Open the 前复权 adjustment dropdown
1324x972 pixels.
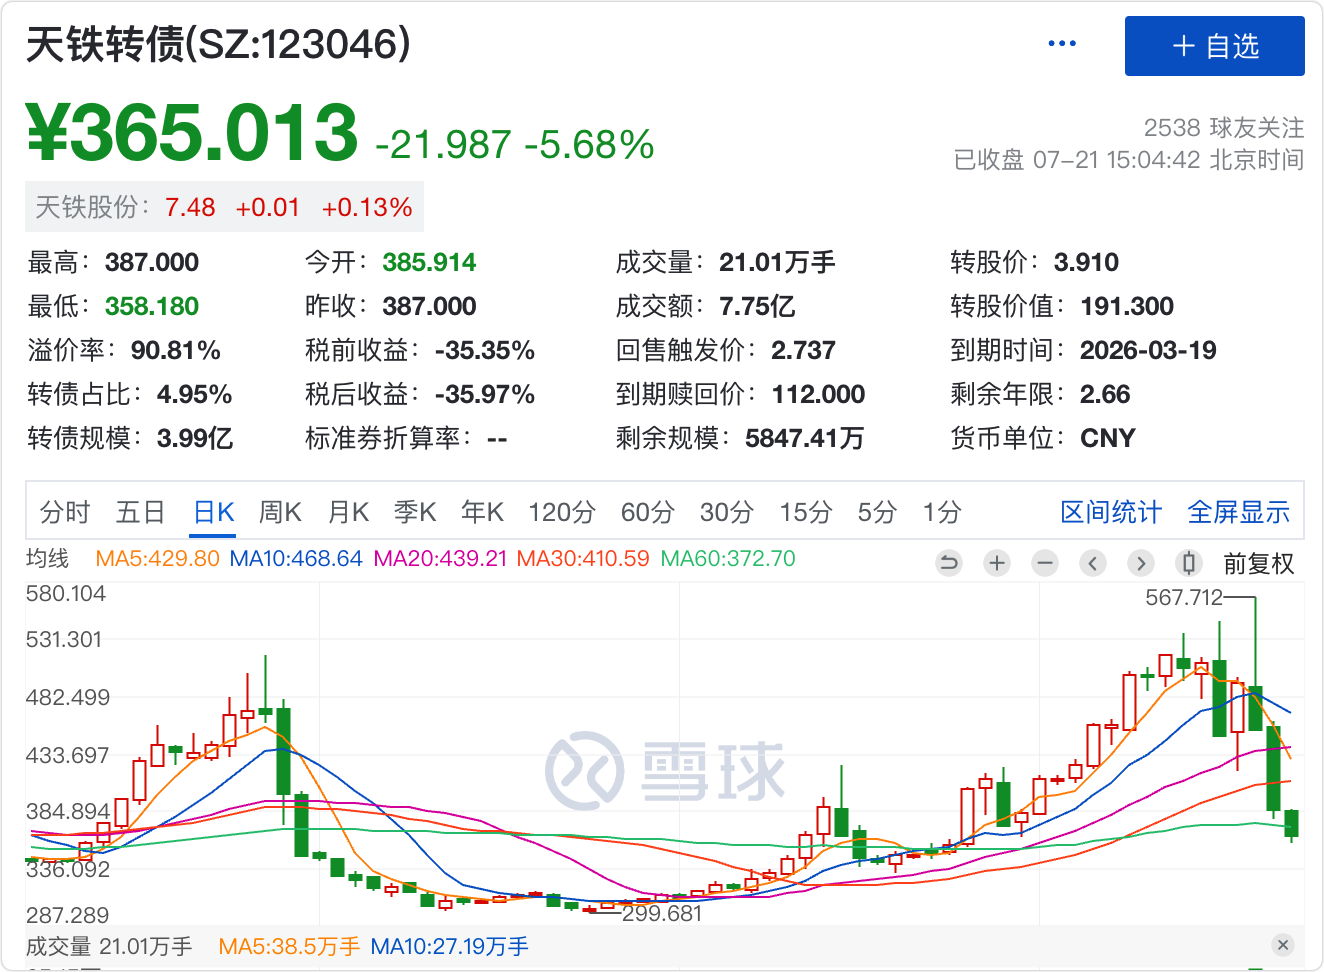click(x=1258, y=564)
